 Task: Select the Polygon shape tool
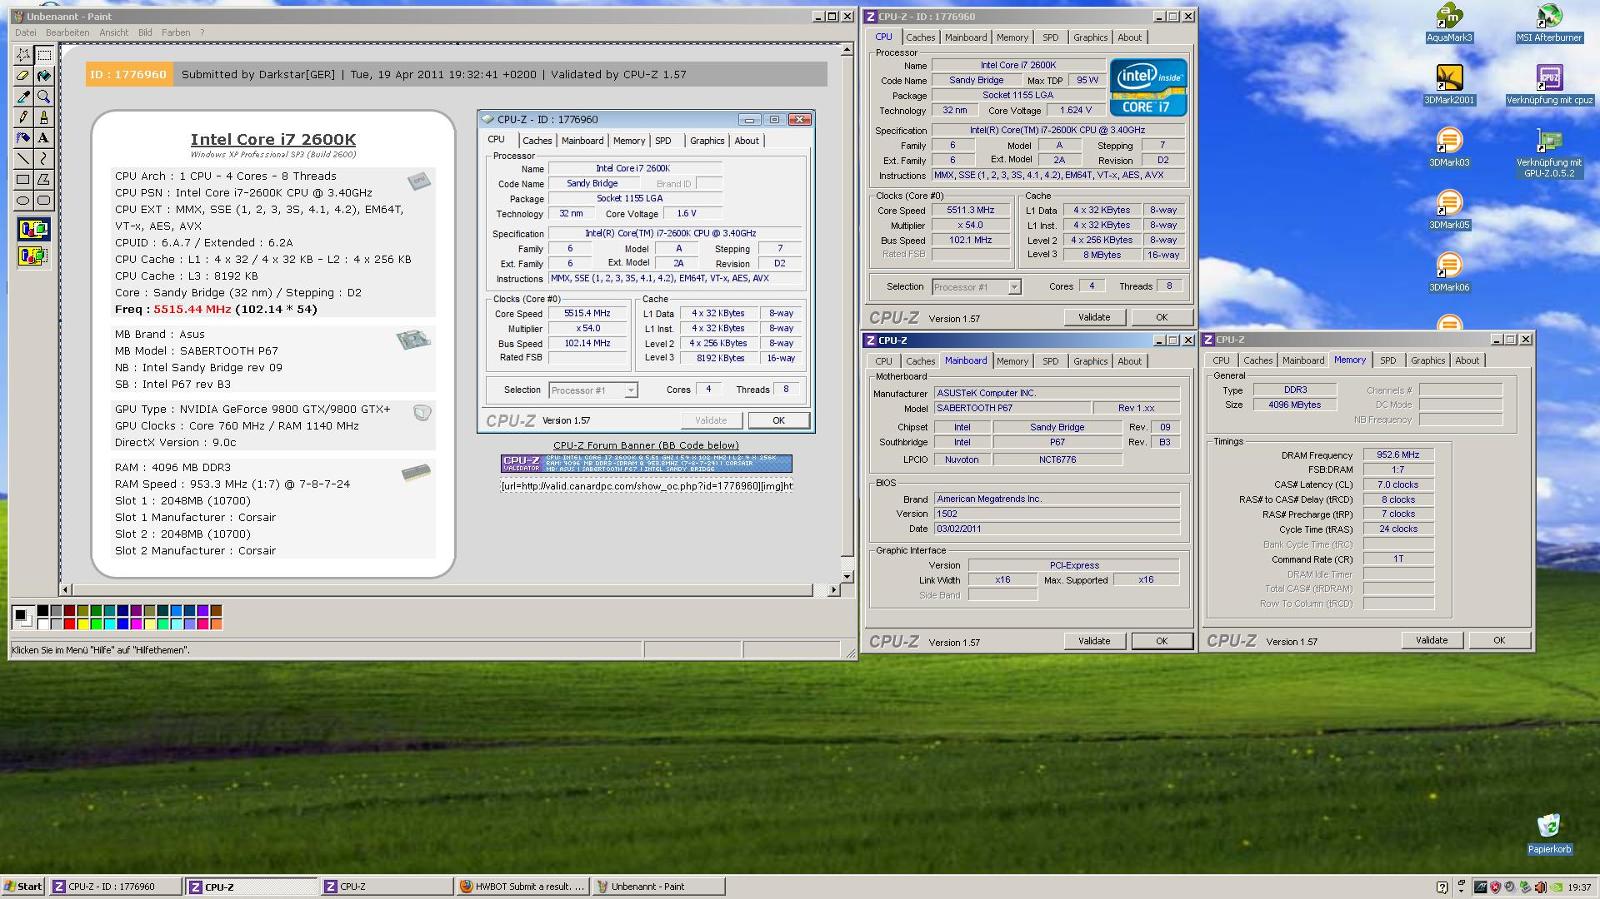point(44,180)
